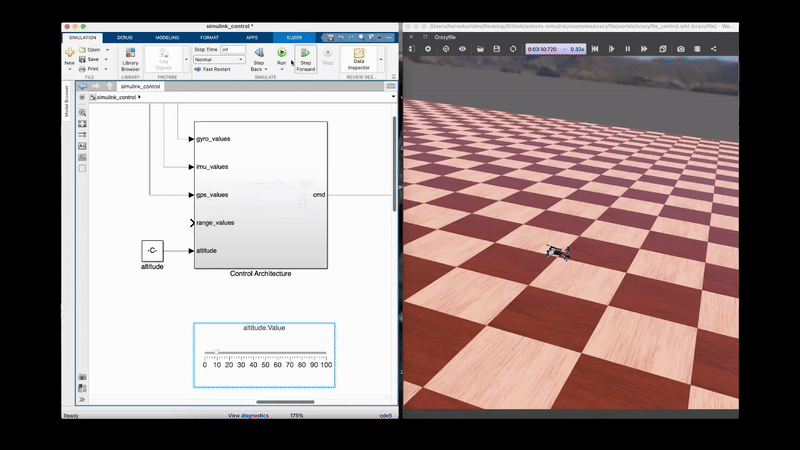The height and width of the screenshot is (450, 800).
Task: Reload world in Webots toolbar
Action: tap(513, 49)
